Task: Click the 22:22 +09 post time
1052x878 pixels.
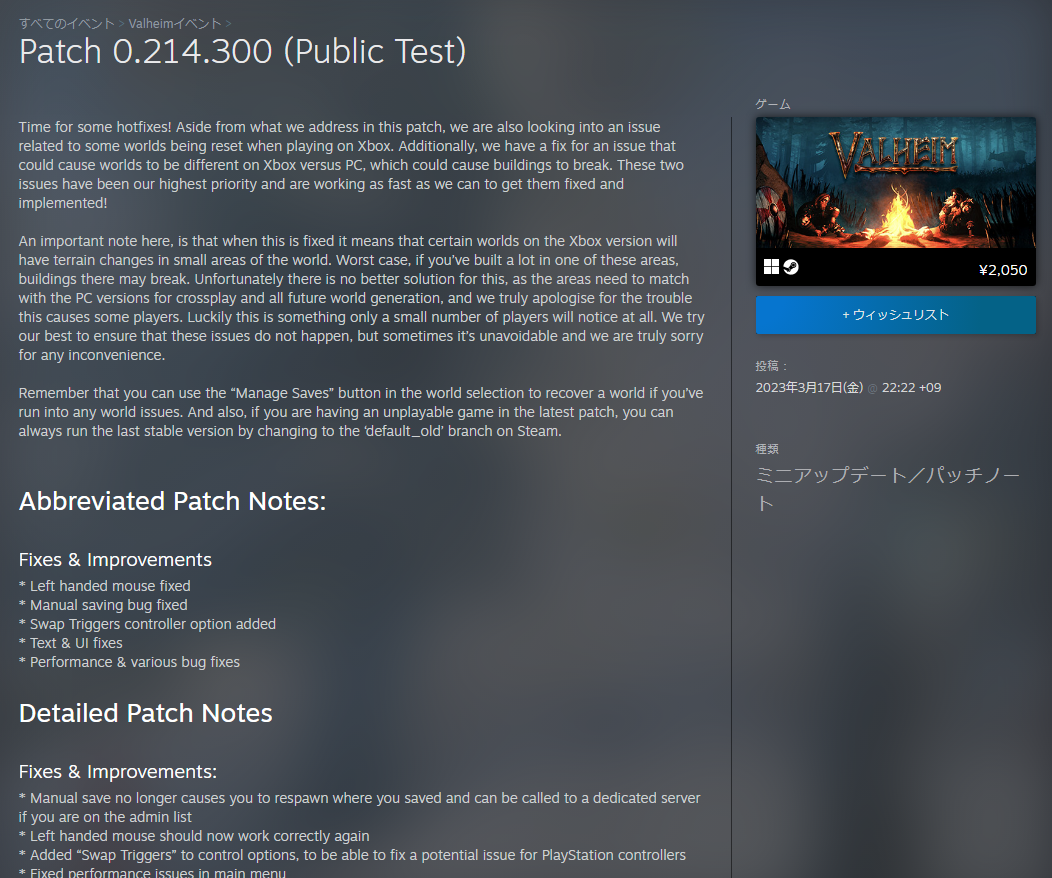Action: (x=911, y=388)
